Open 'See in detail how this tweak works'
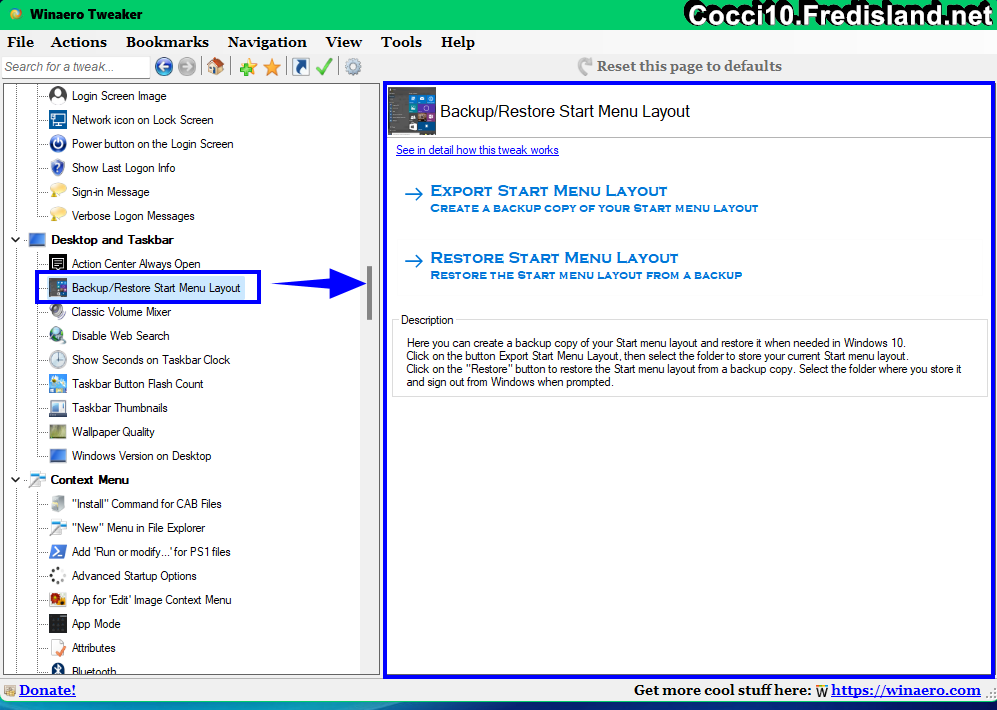This screenshot has width=997, height=710. point(478,150)
